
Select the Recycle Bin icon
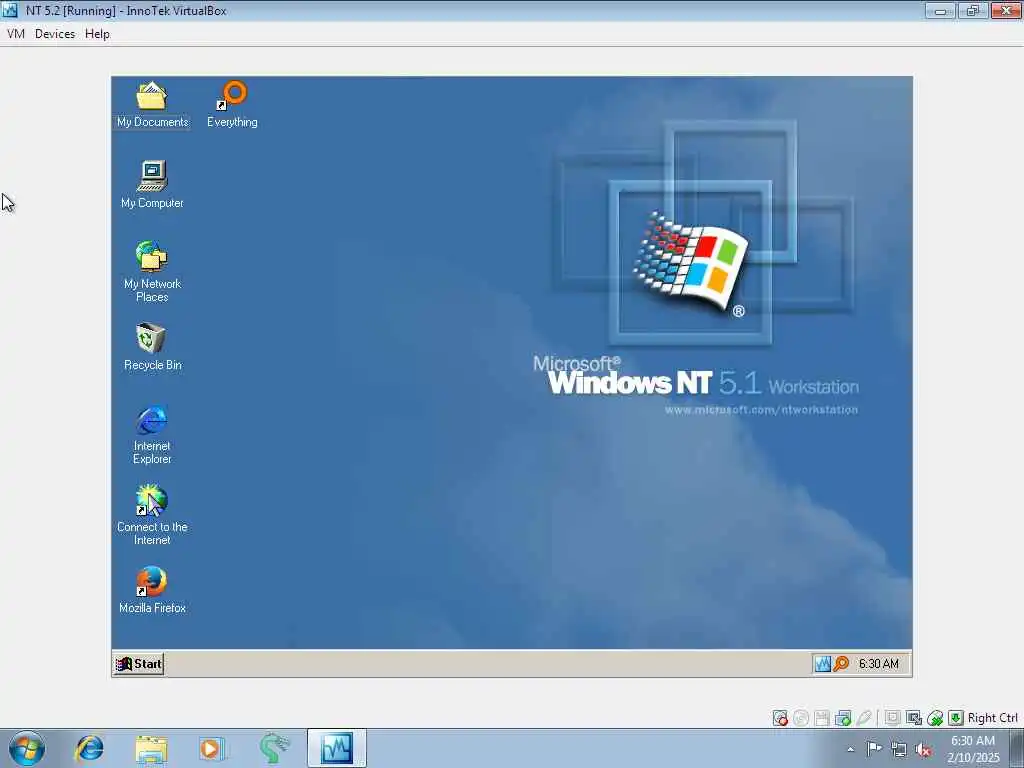click(x=152, y=347)
